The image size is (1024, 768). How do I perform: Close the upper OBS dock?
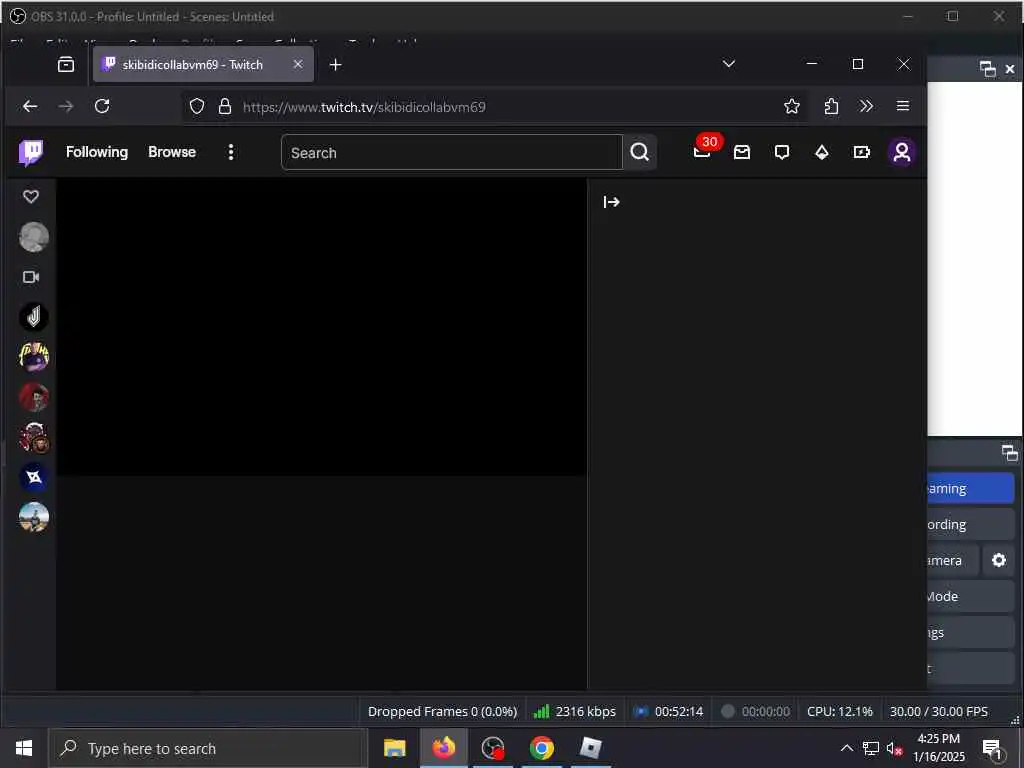[x=1010, y=69]
